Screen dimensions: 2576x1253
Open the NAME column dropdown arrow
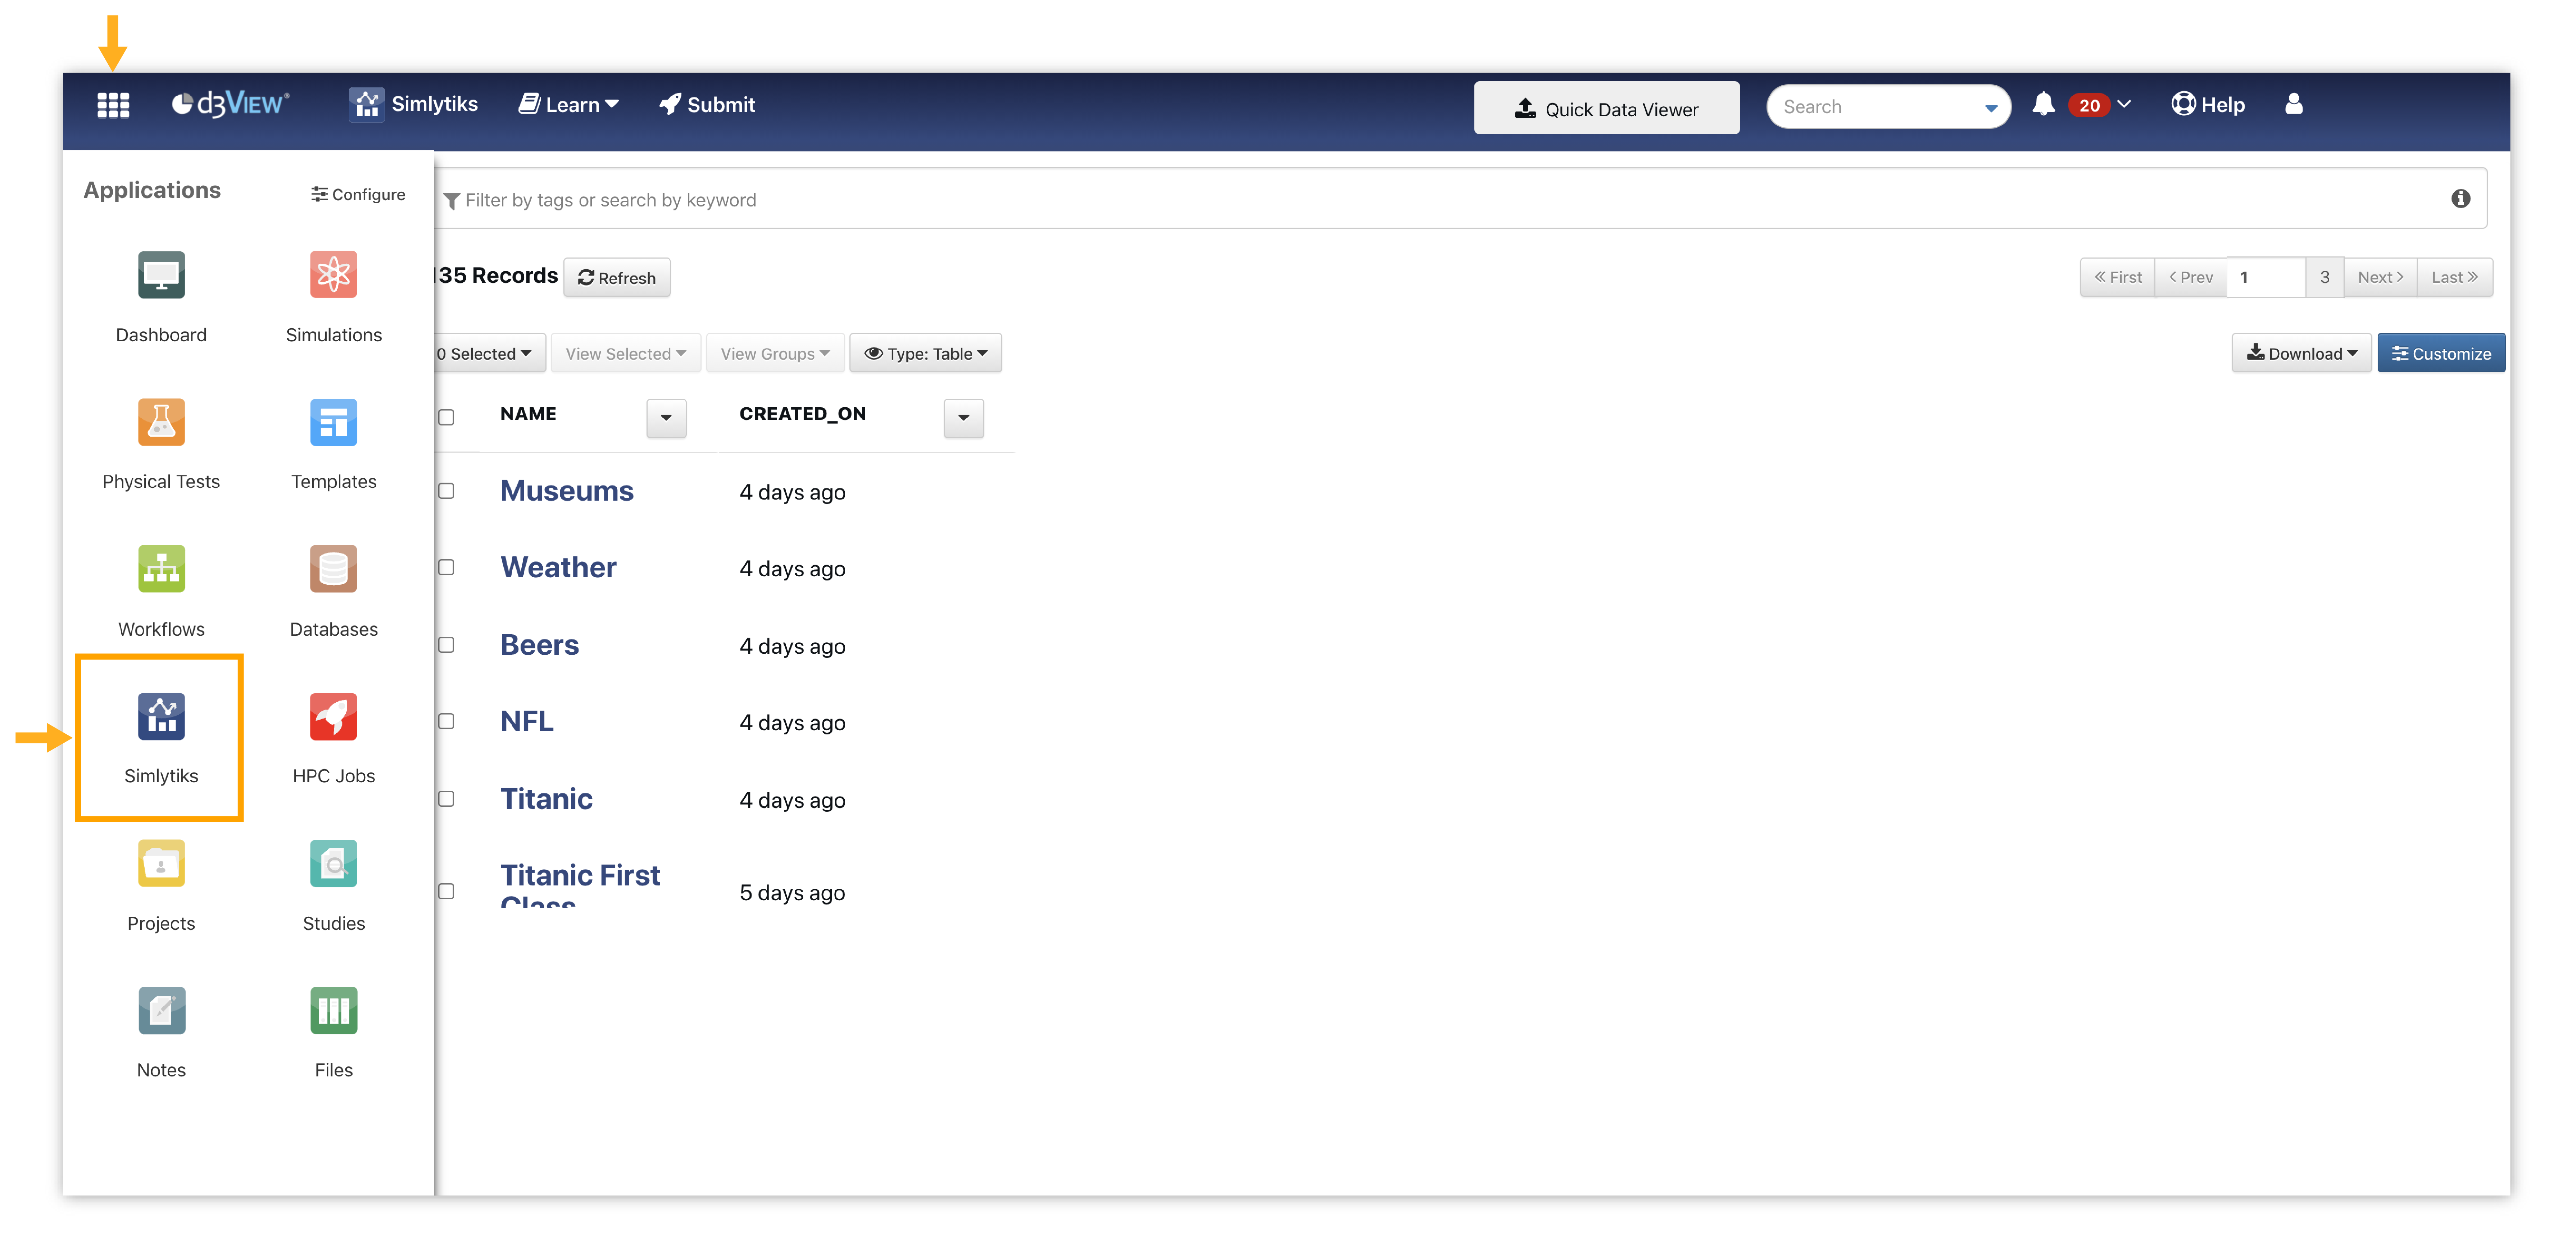pos(666,418)
